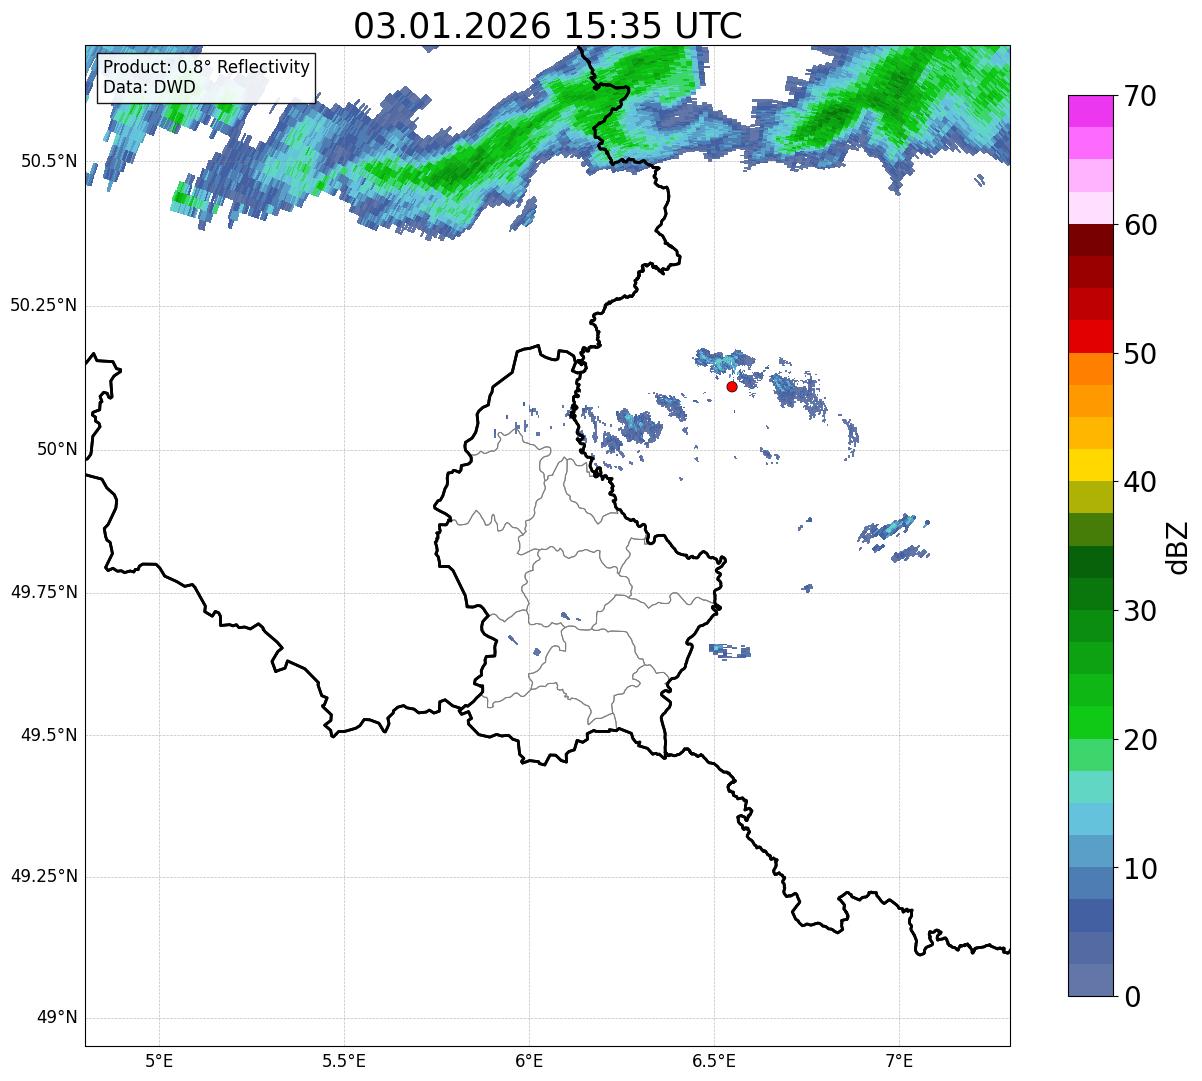Click the 5°E longitude tick label

159,1060
